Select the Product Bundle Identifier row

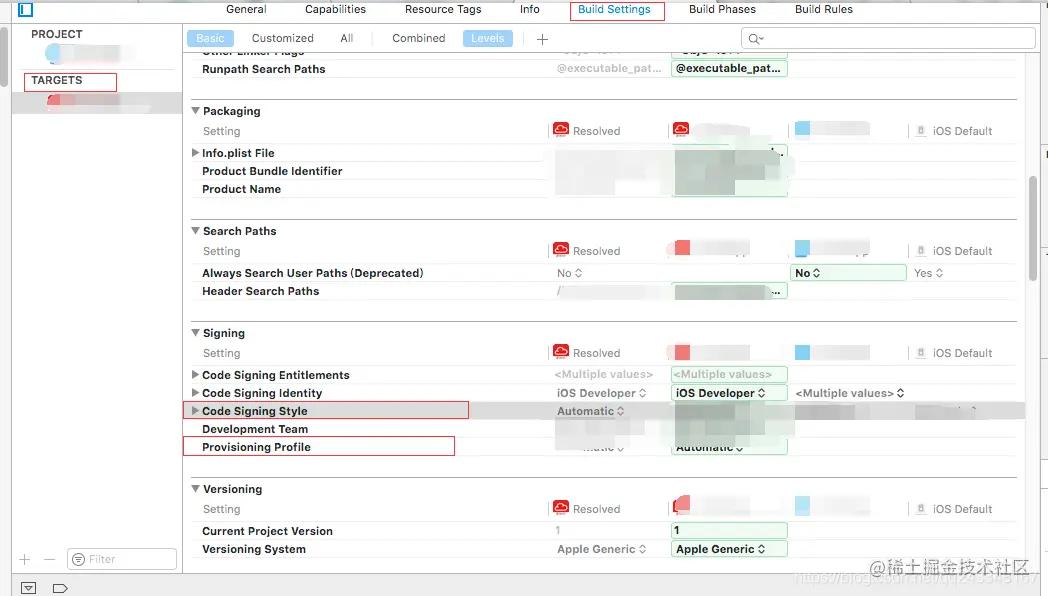pyautogui.click(x=604, y=171)
